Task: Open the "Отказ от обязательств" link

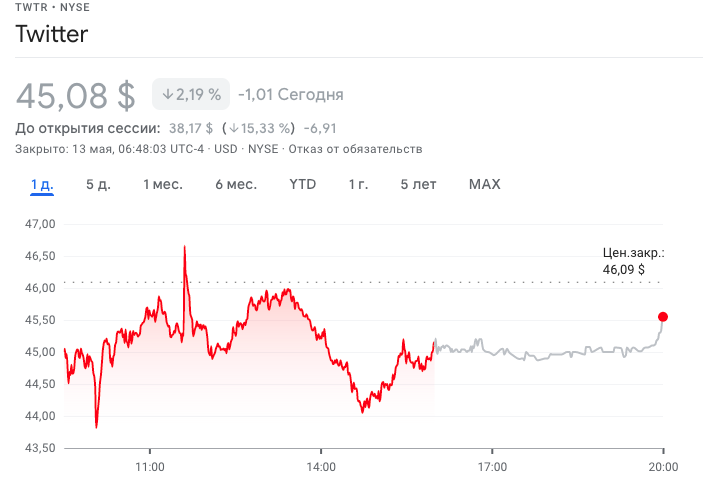Action: click(x=355, y=149)
